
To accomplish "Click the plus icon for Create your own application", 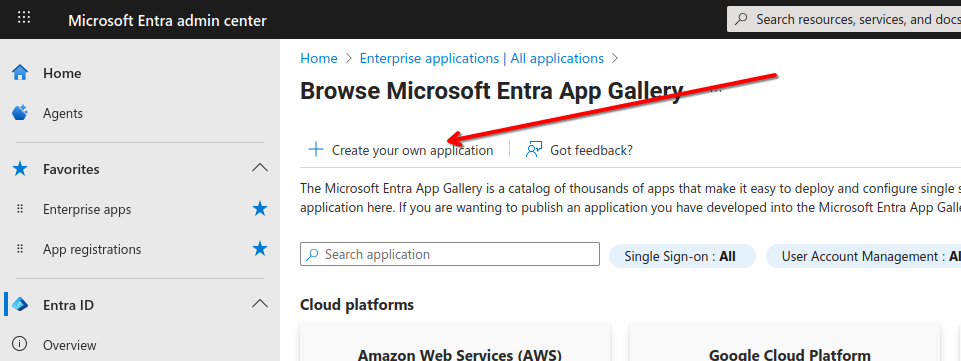I will 316,150.
